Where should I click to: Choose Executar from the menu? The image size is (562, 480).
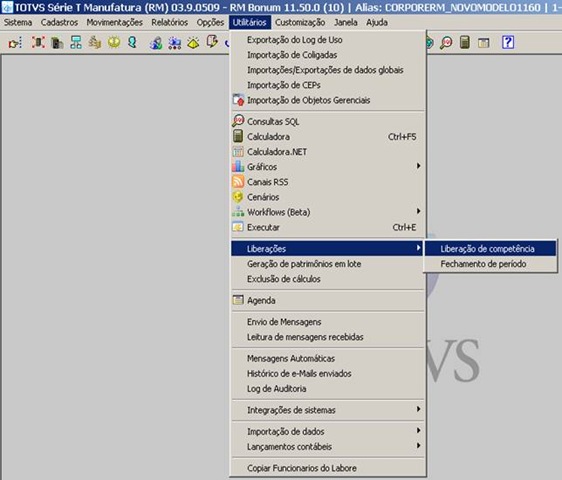point(328,227)
